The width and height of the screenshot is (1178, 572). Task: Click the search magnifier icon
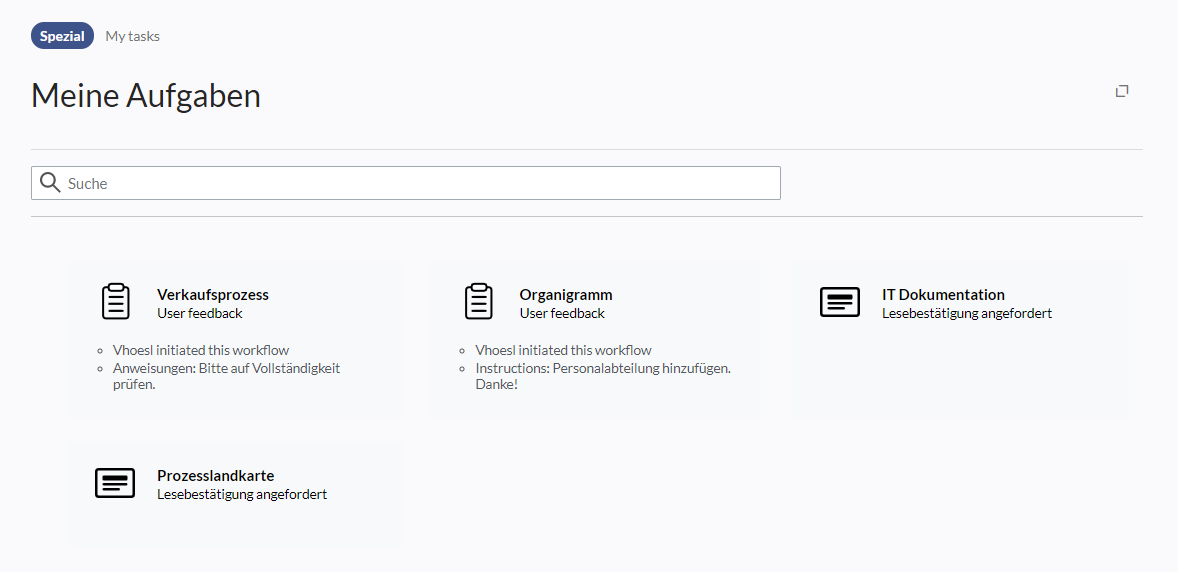coord(50,183)
